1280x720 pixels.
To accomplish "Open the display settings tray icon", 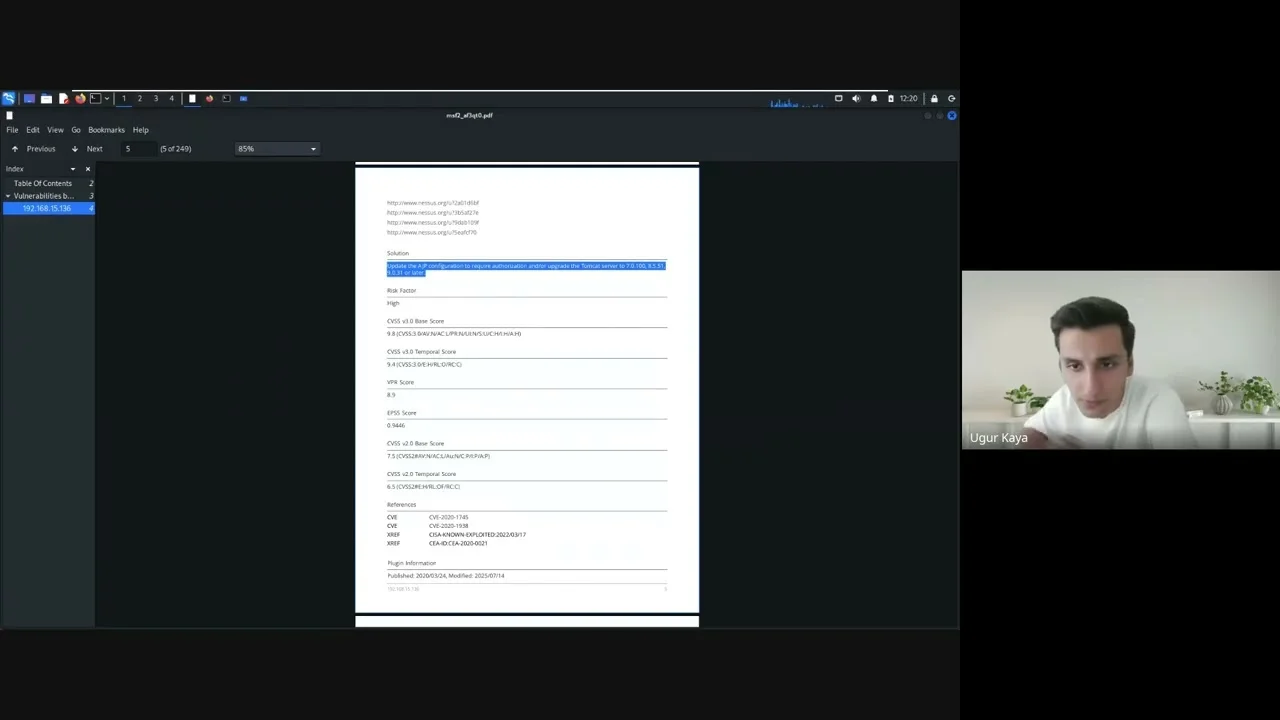I will pyautogui.click(x=839, y=98).
